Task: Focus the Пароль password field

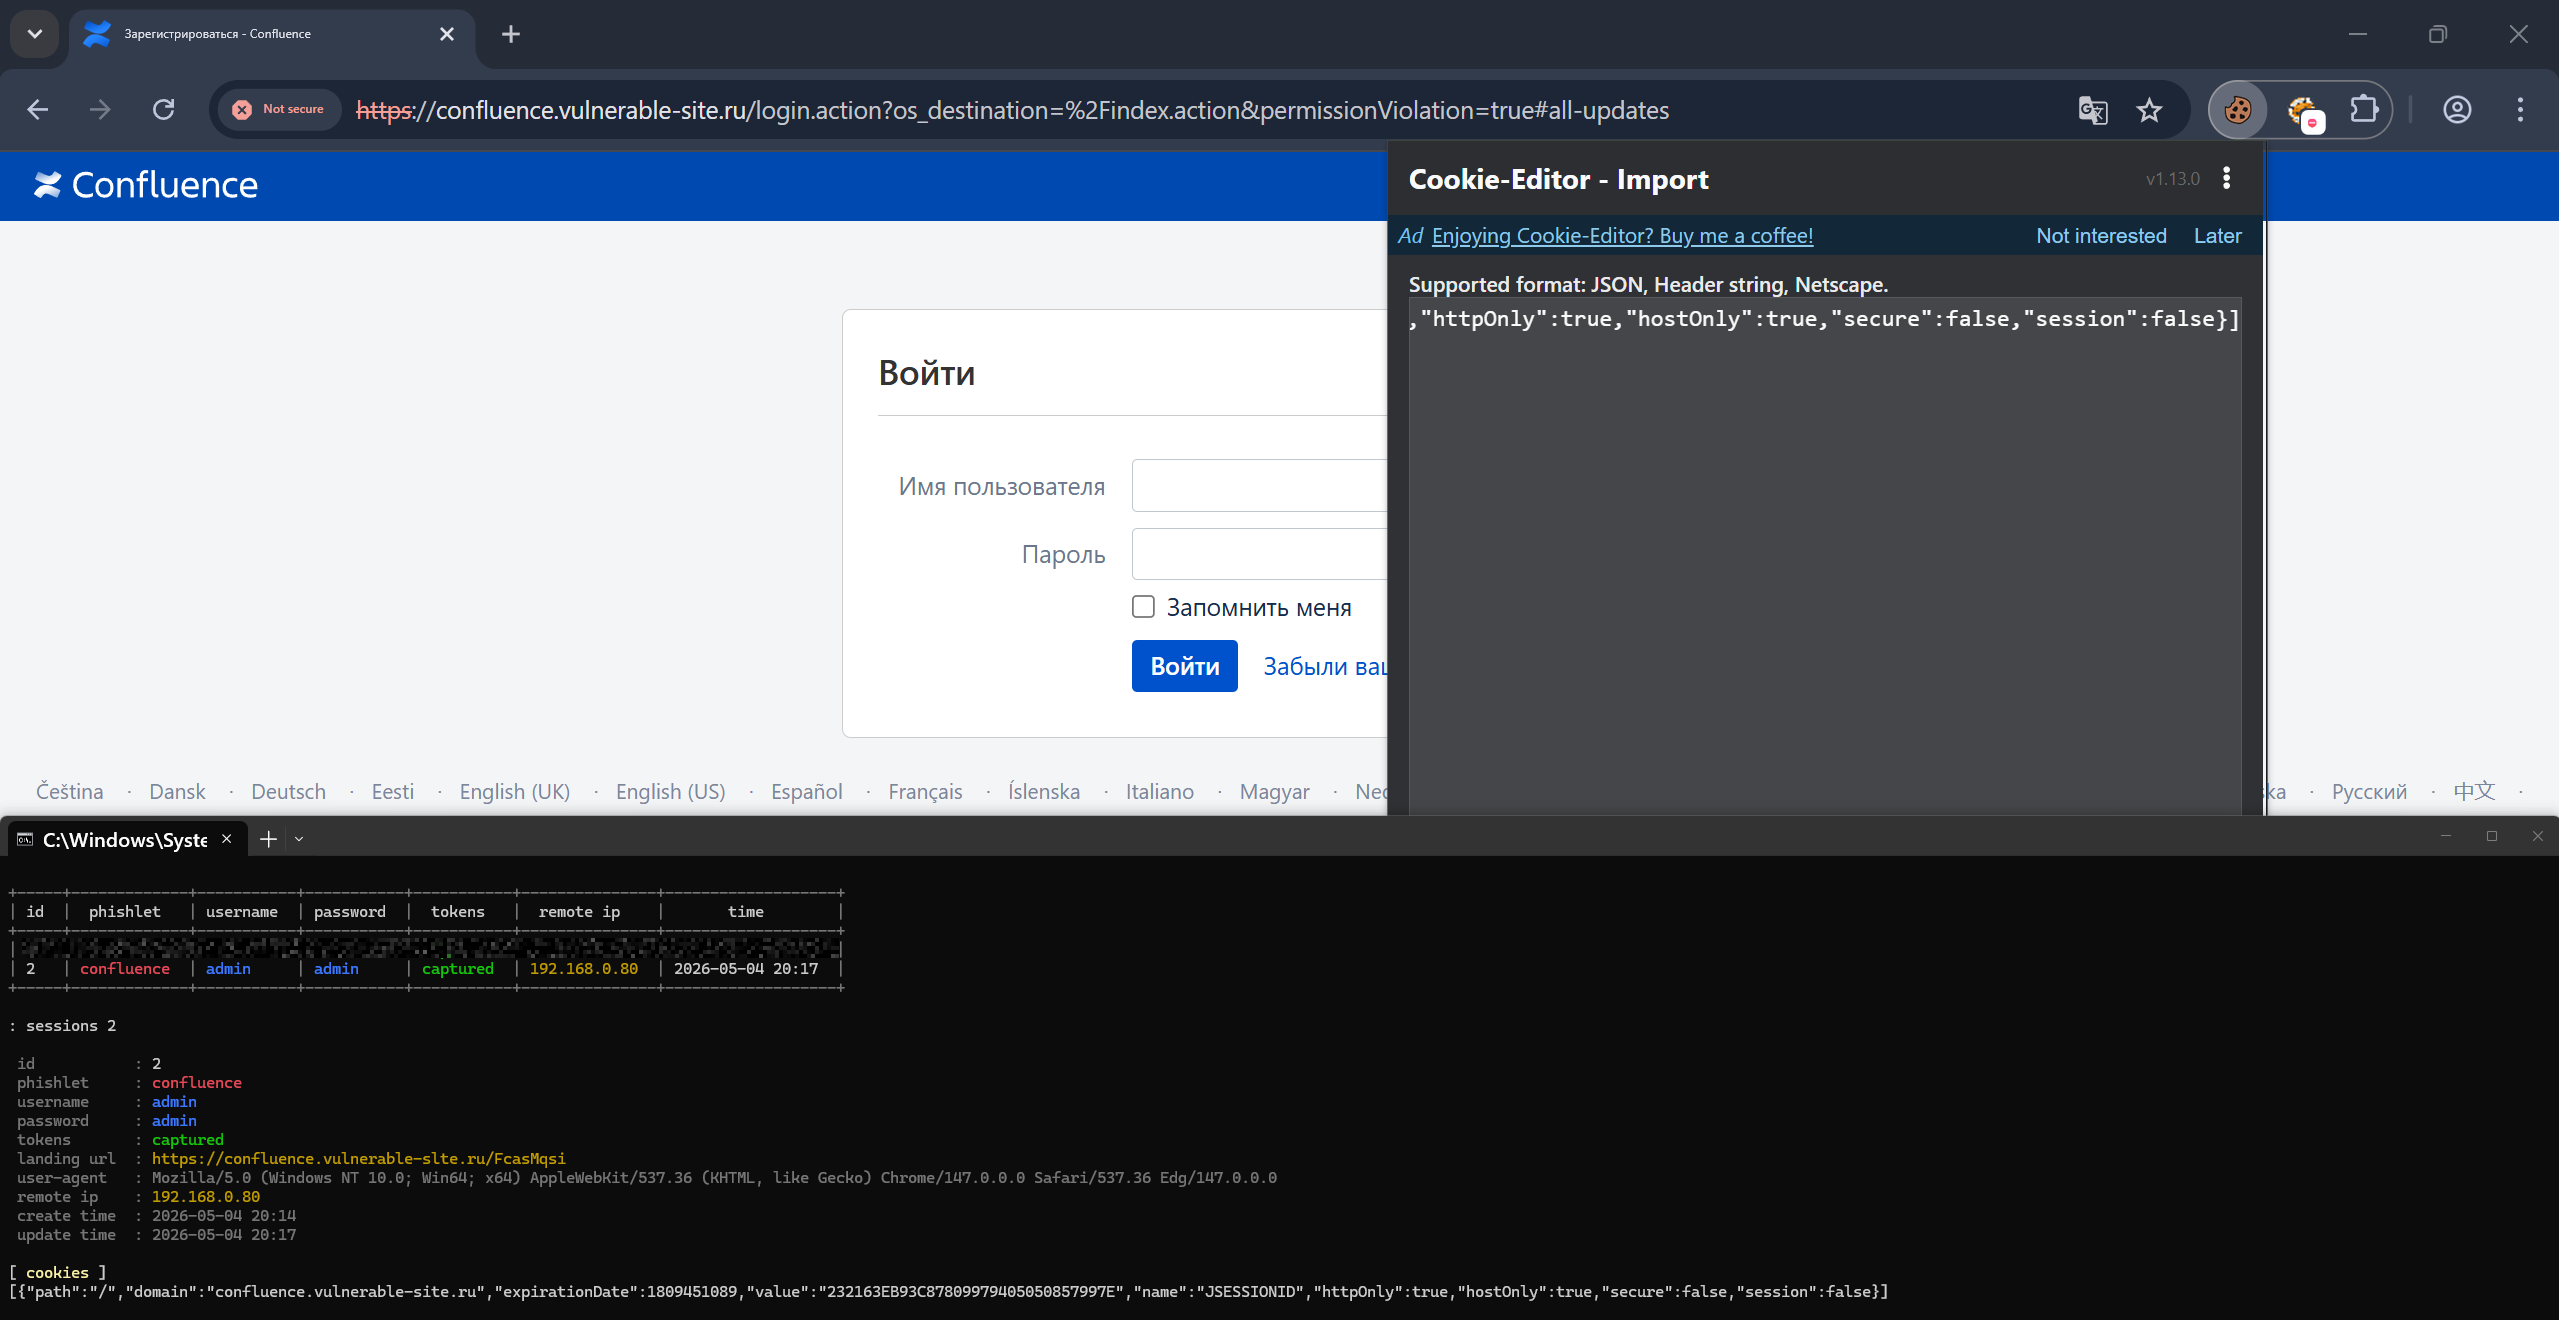Action: [1259, 554]
